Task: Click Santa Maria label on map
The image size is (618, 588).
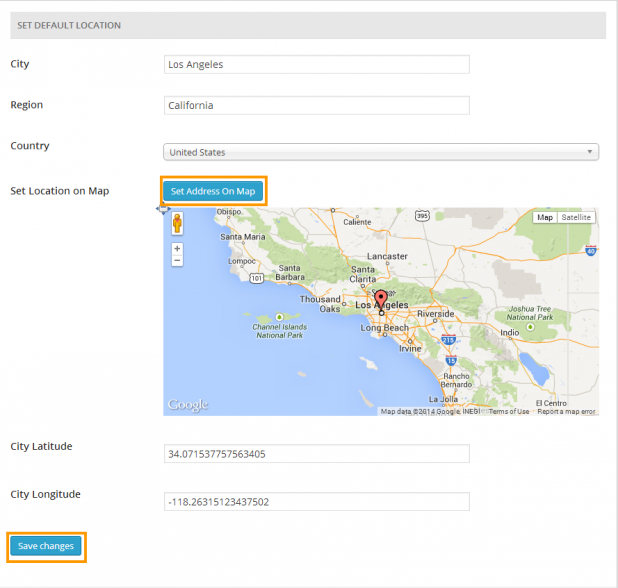Action: (x=243, y=237)
